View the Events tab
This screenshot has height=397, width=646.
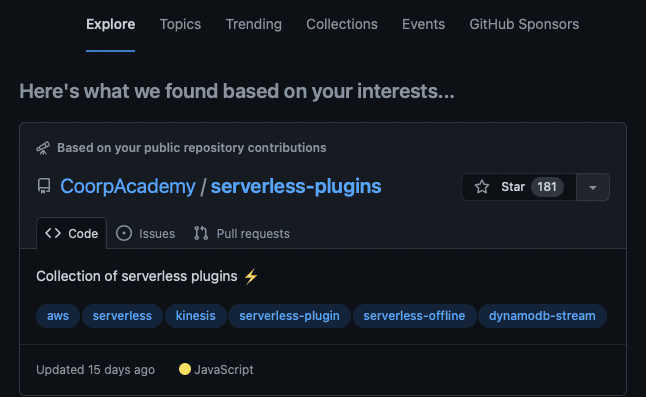pyautogui.click(x=423, y=24)
